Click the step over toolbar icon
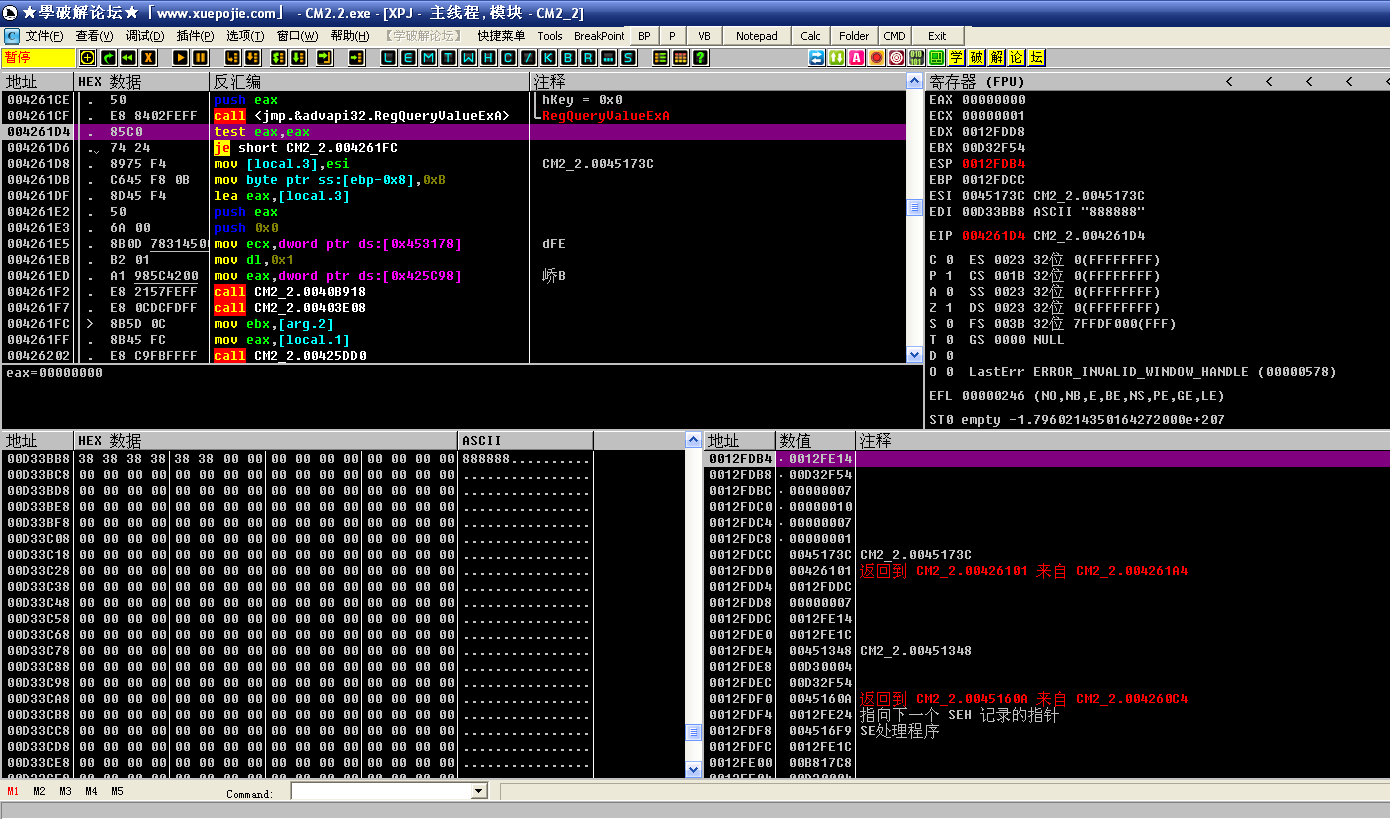This screenshot has height=819, width=1390. point(252,58)
